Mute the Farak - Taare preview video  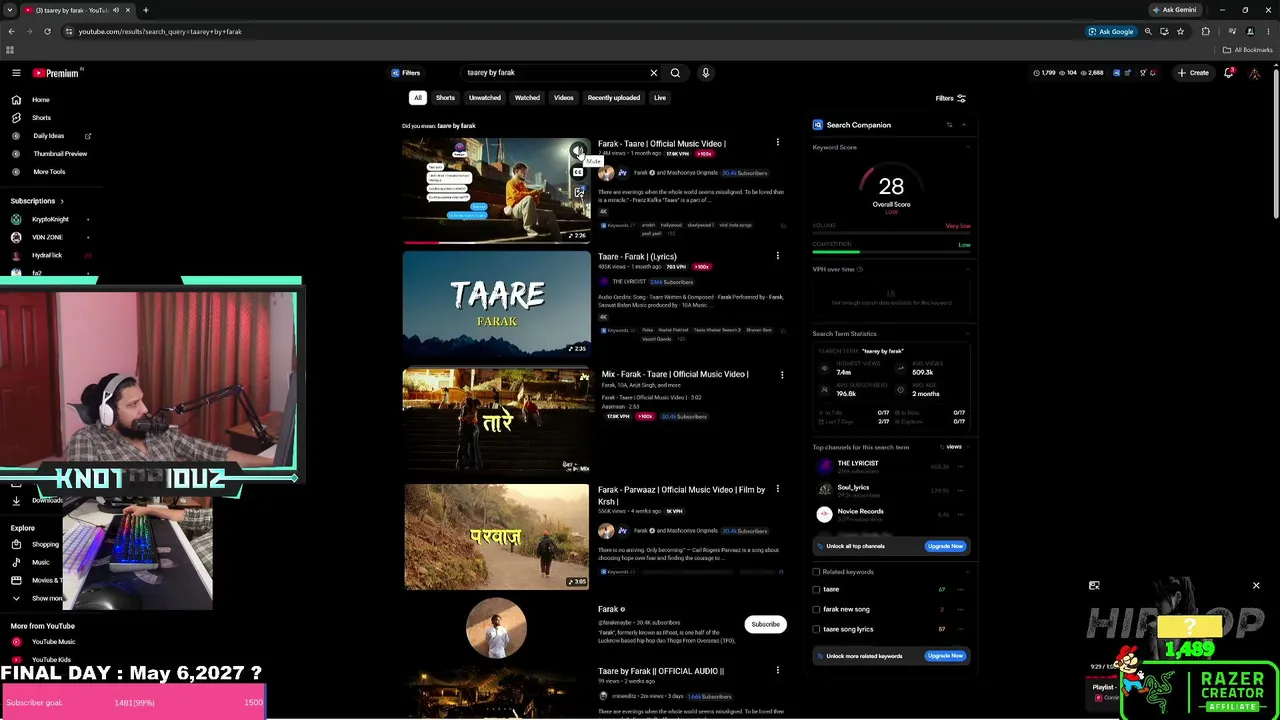click(578, 151)
